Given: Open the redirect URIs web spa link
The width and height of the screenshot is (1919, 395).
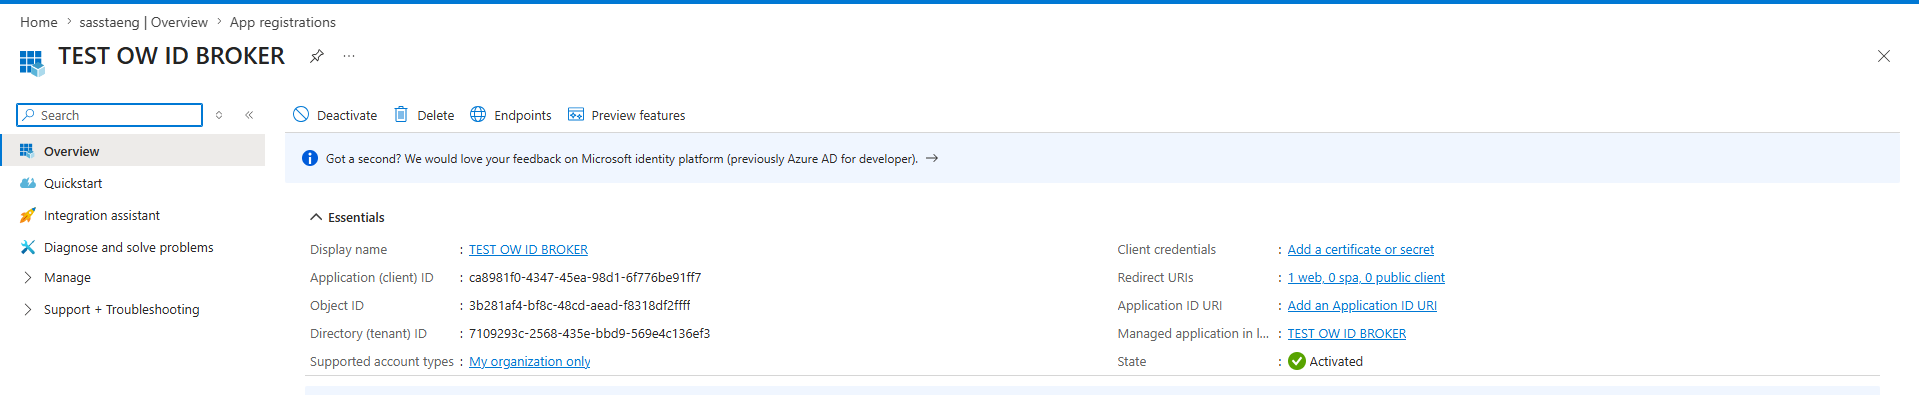Looking at the screenshot, I should pyautogui.click(x=1366, y=278).
